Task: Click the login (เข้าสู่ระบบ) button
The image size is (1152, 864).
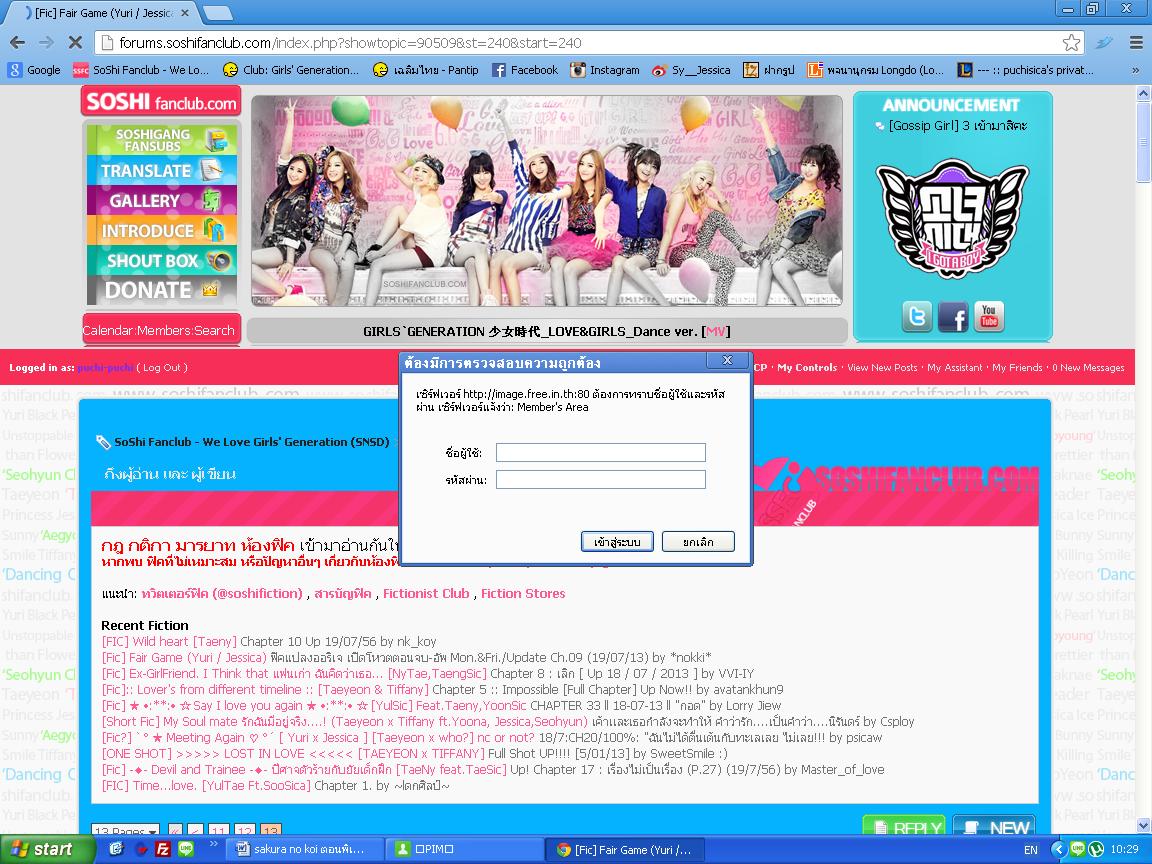Action: 617,542
